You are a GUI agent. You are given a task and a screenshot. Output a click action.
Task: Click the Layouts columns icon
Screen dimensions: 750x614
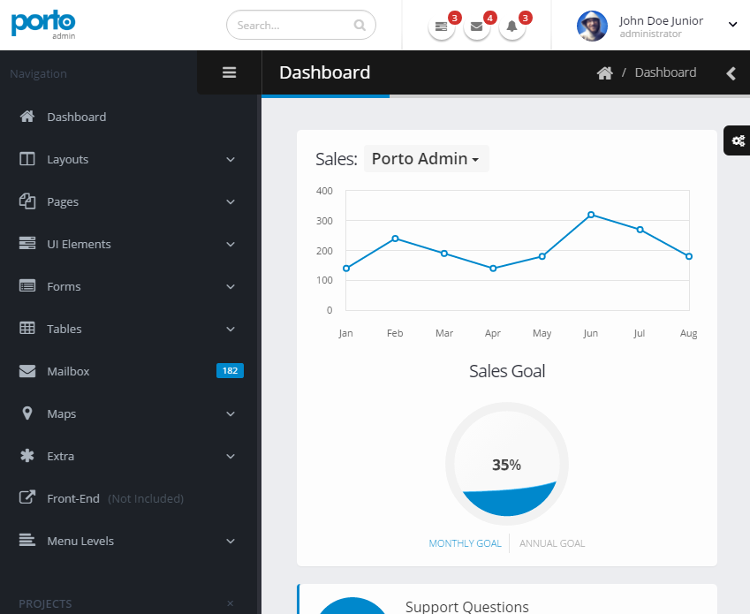tap(27, 159)
